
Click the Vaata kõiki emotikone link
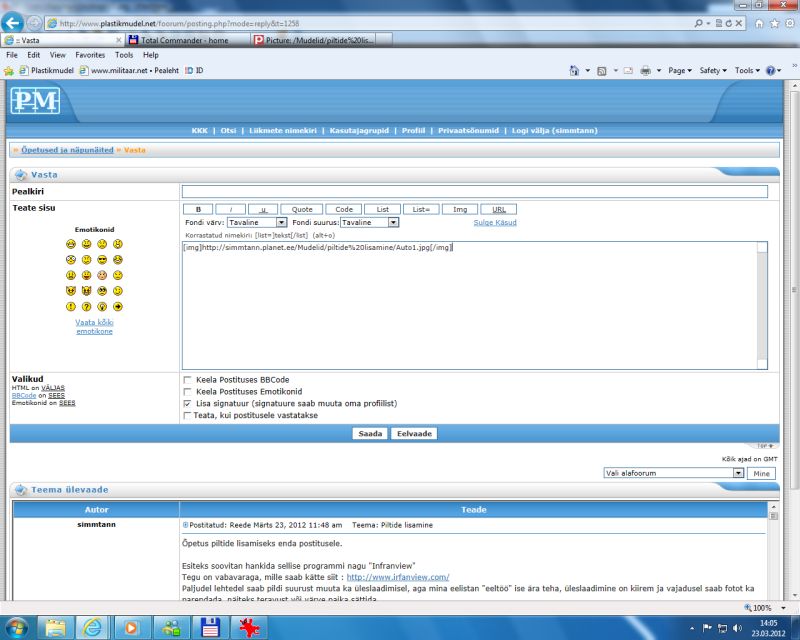[94, 327]
